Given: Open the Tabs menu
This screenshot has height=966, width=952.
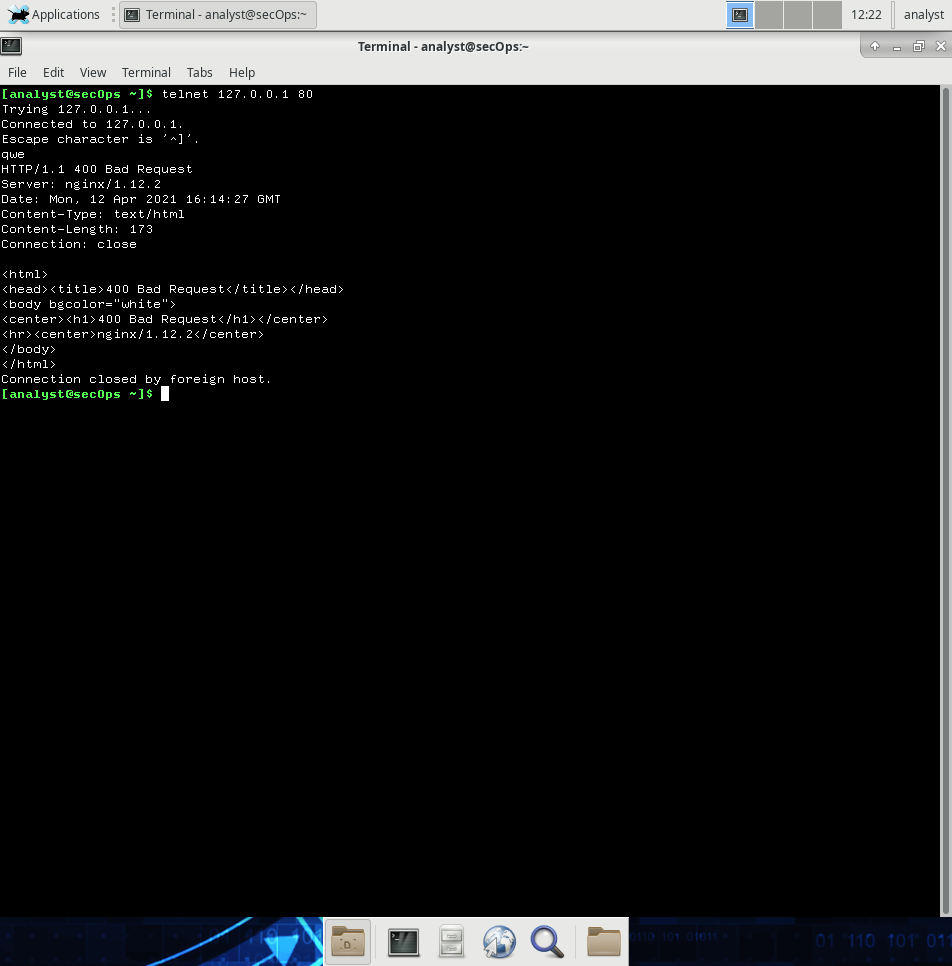Looking at the screenshot, I should [200, 73].
